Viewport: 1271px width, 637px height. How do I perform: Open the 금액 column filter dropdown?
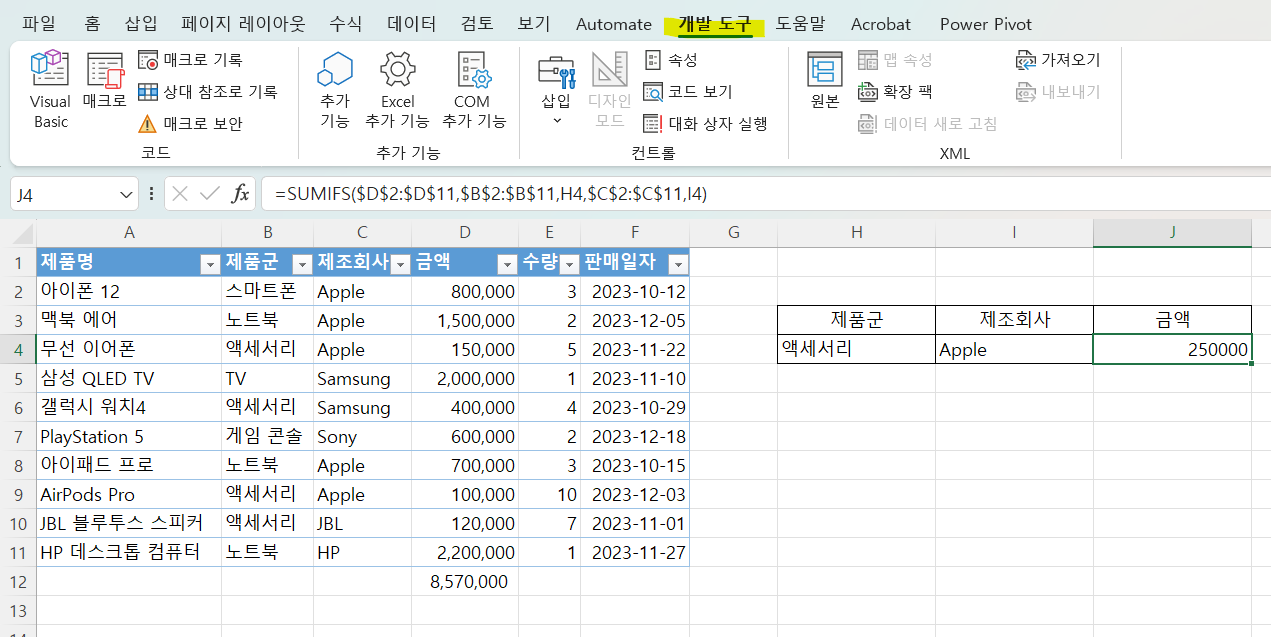pyautogui.click(x=506, y=264)
